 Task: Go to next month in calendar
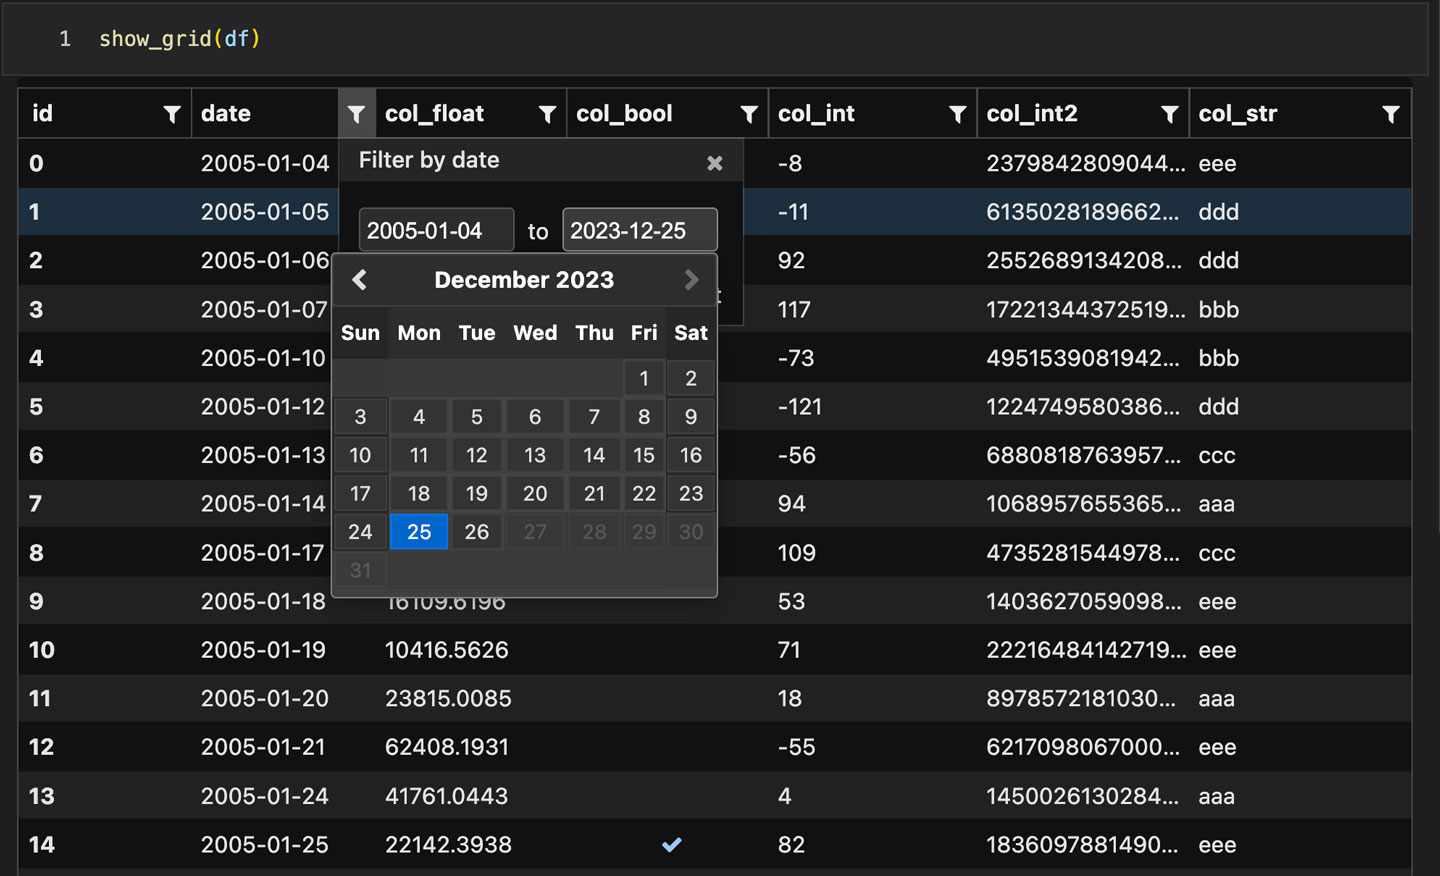click(x=691, y=280)
